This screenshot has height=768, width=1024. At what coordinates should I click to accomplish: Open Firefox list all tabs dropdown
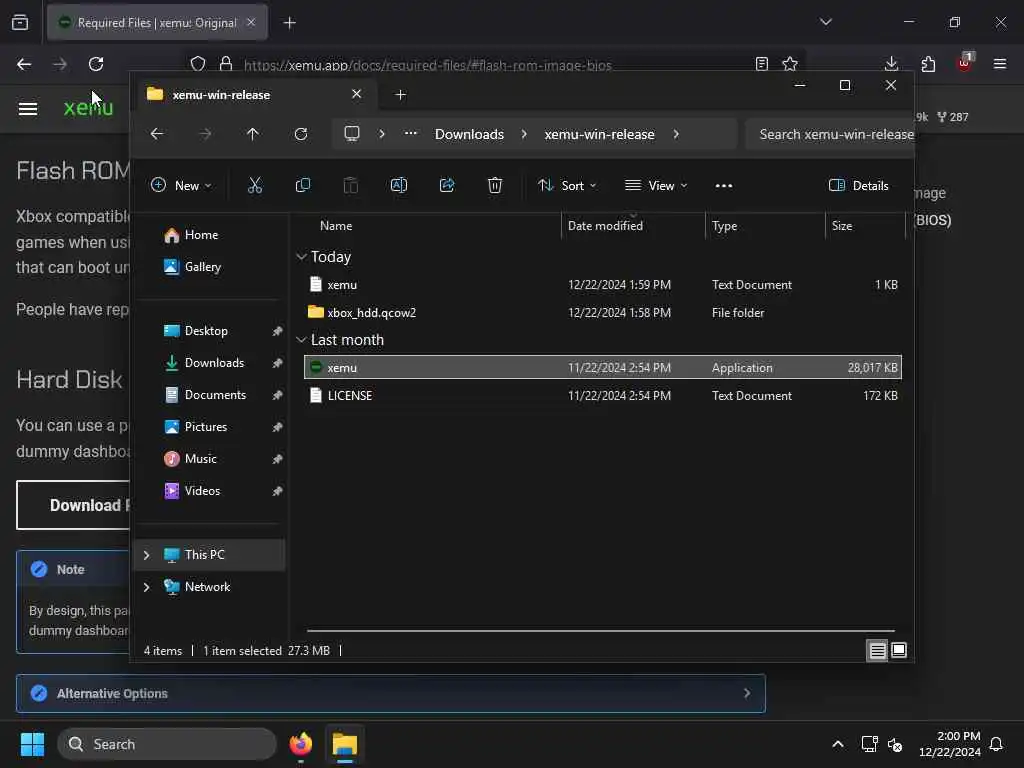825,22
